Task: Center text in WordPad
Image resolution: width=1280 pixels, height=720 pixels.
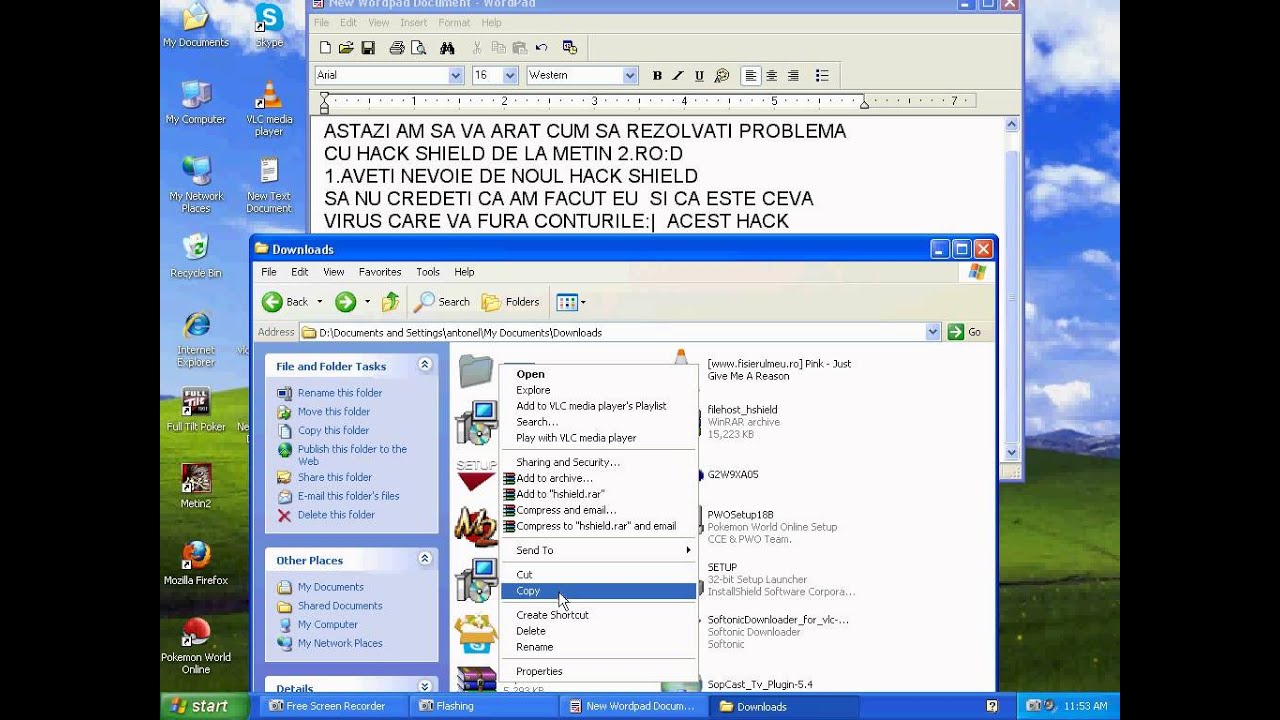Action: pyautogui.click(x=771, y=76)
